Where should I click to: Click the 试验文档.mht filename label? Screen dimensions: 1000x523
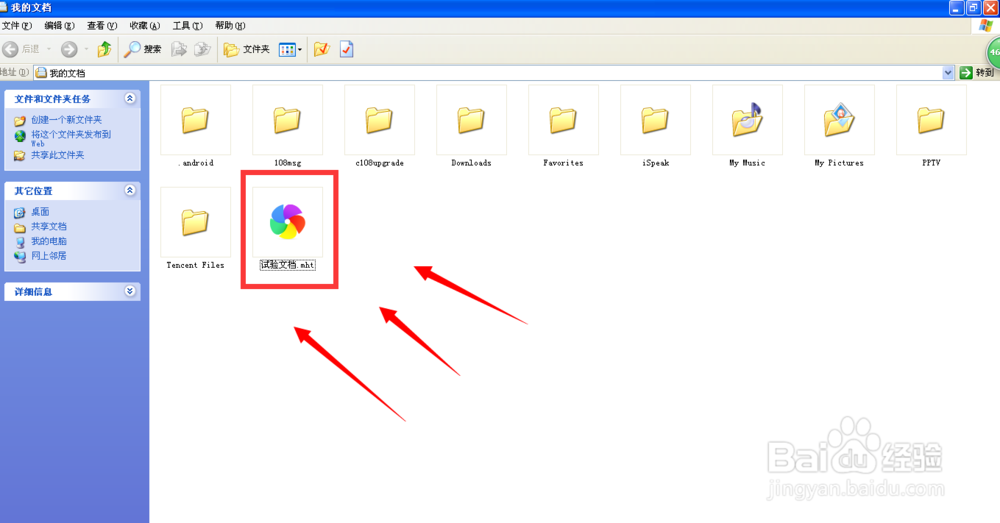pyautogui.click(x=287, y=265)
